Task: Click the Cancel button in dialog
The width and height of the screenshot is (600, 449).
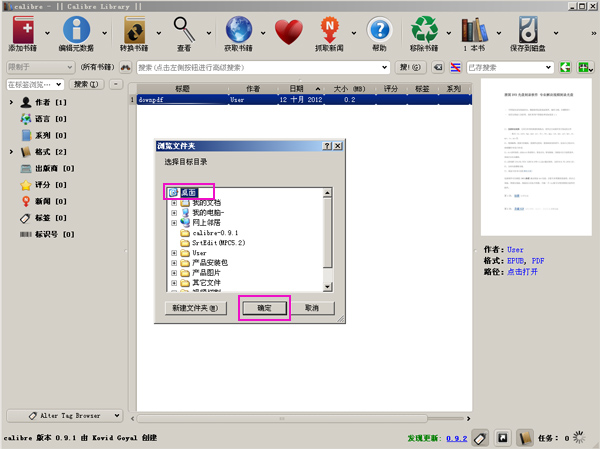Action: (312, 308)
